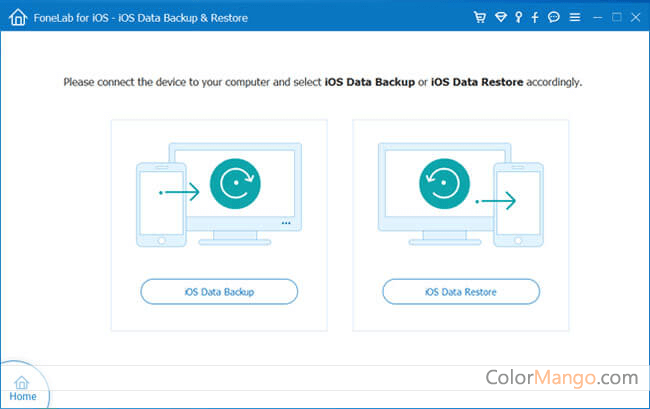Open the shopping cart purchase icon
Viewport: 650px width, 409px height.
coord(480,17)
